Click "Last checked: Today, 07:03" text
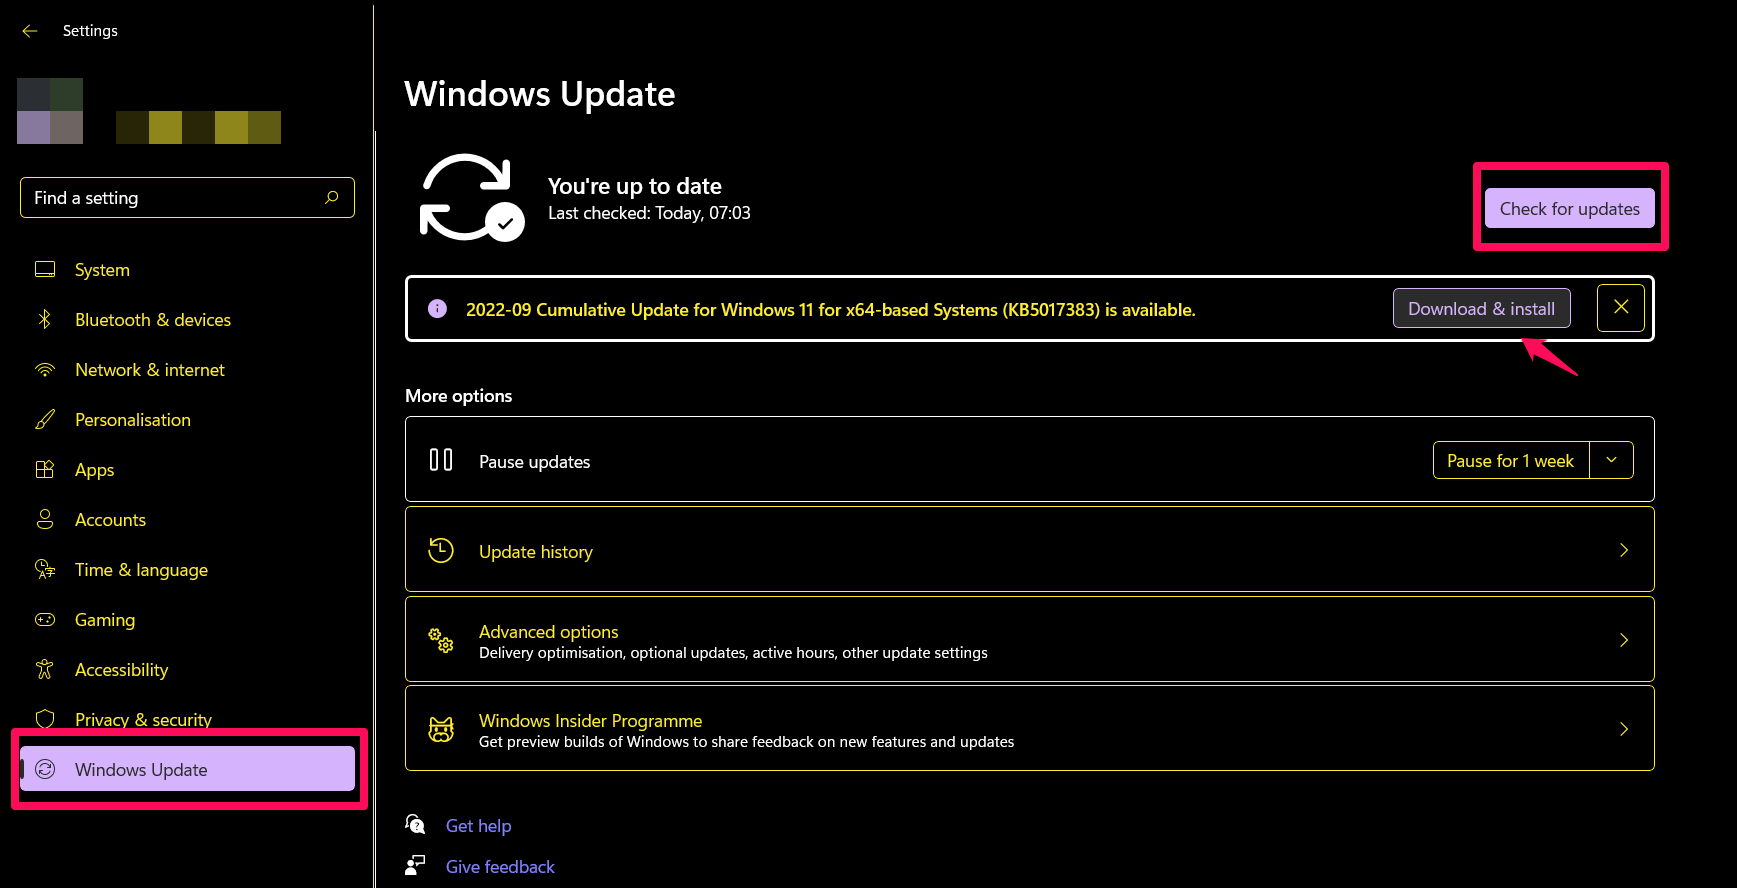 649,213
